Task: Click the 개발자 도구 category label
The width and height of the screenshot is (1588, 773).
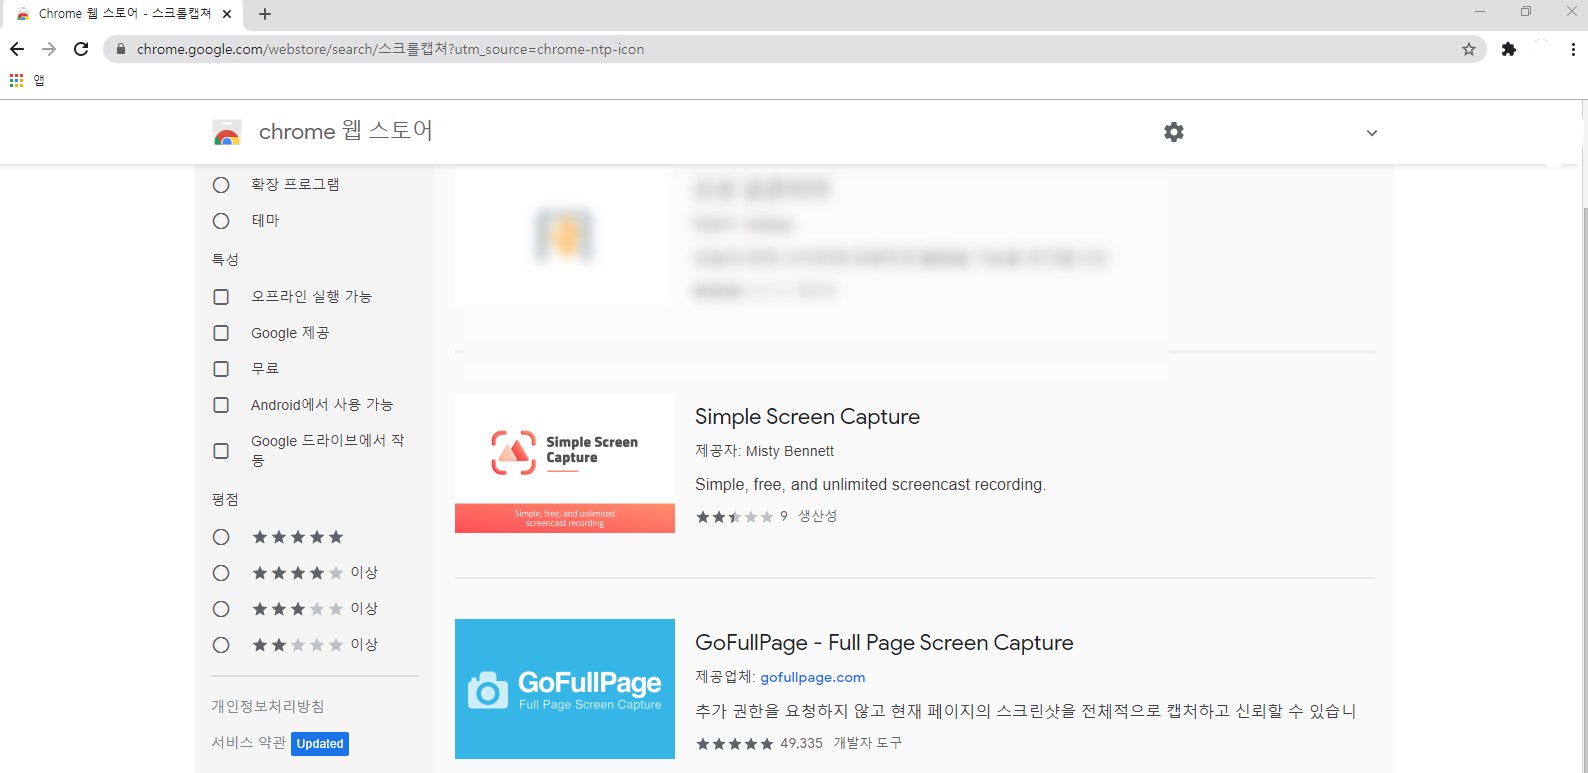Action: [868, 743]
